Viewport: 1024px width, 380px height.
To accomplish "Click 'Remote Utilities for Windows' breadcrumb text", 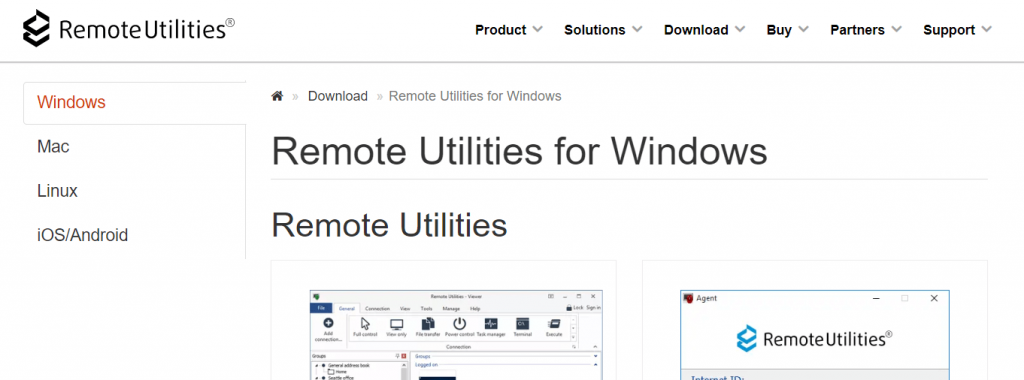I will click(475, 96).
